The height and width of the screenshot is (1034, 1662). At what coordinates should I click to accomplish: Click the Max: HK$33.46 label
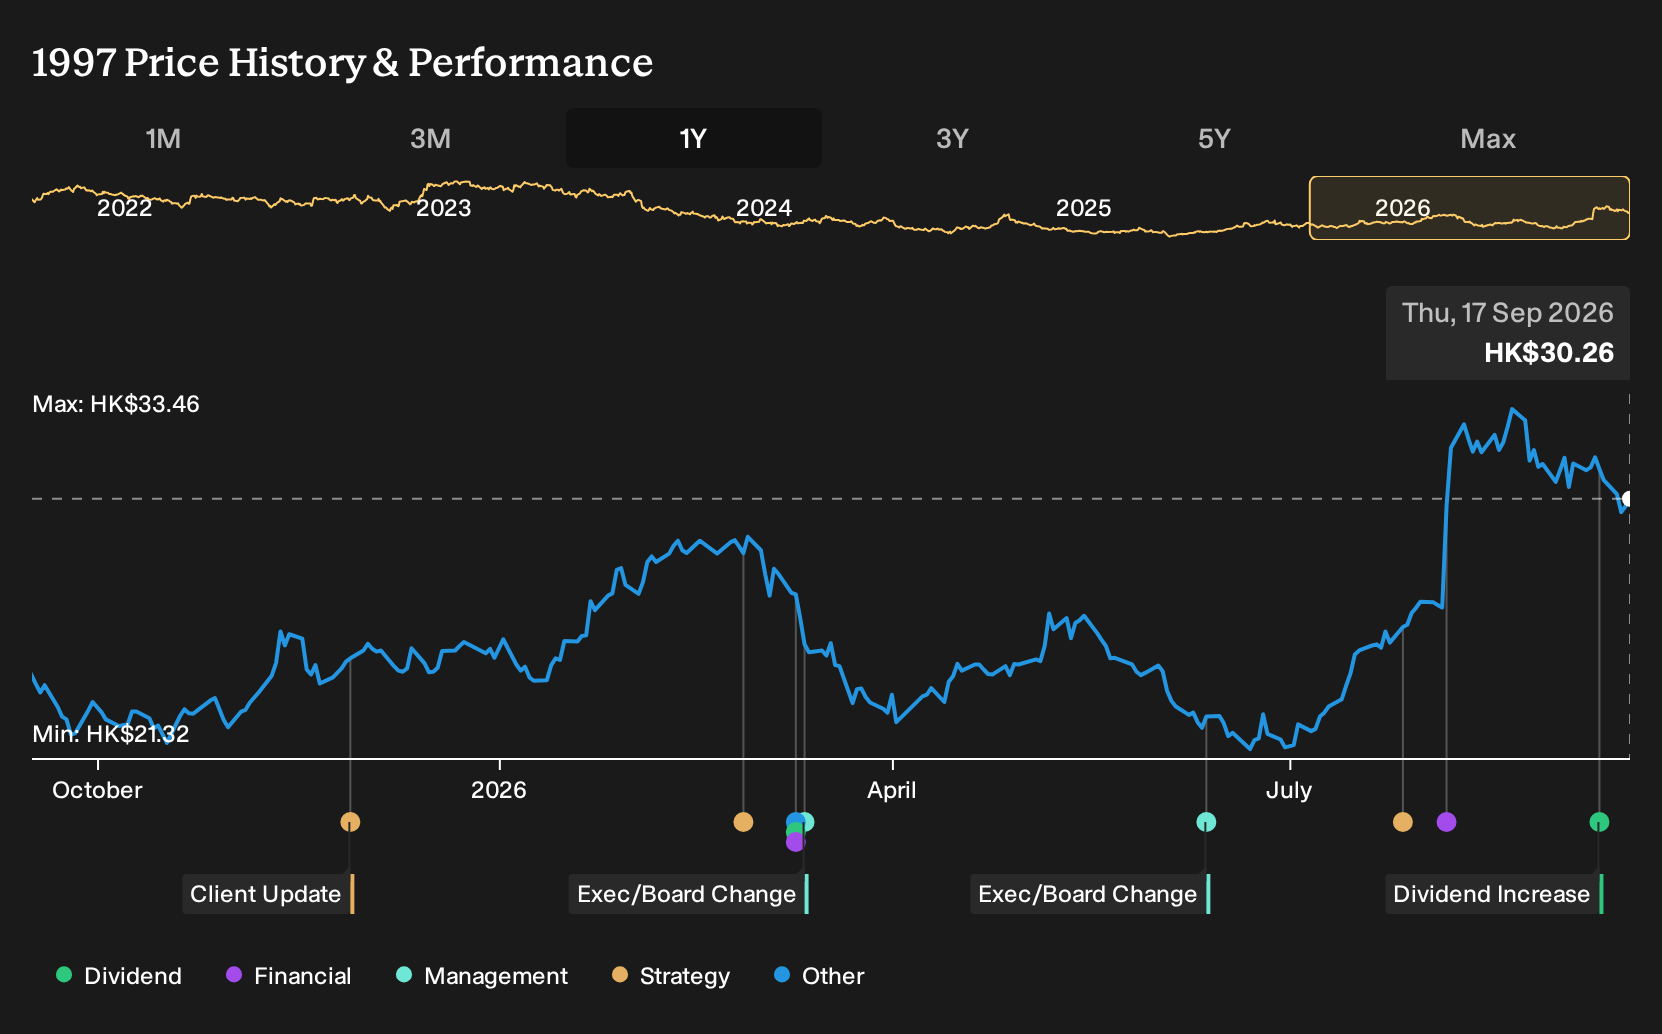(x=116, y=404)
